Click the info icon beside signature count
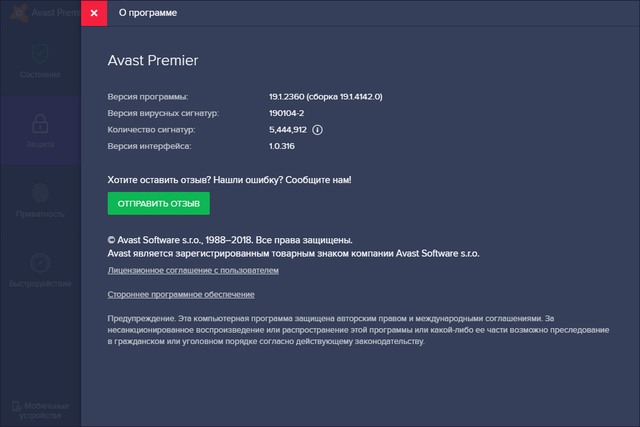This screenshot has width=640, height=427. (x=318, y=130)
